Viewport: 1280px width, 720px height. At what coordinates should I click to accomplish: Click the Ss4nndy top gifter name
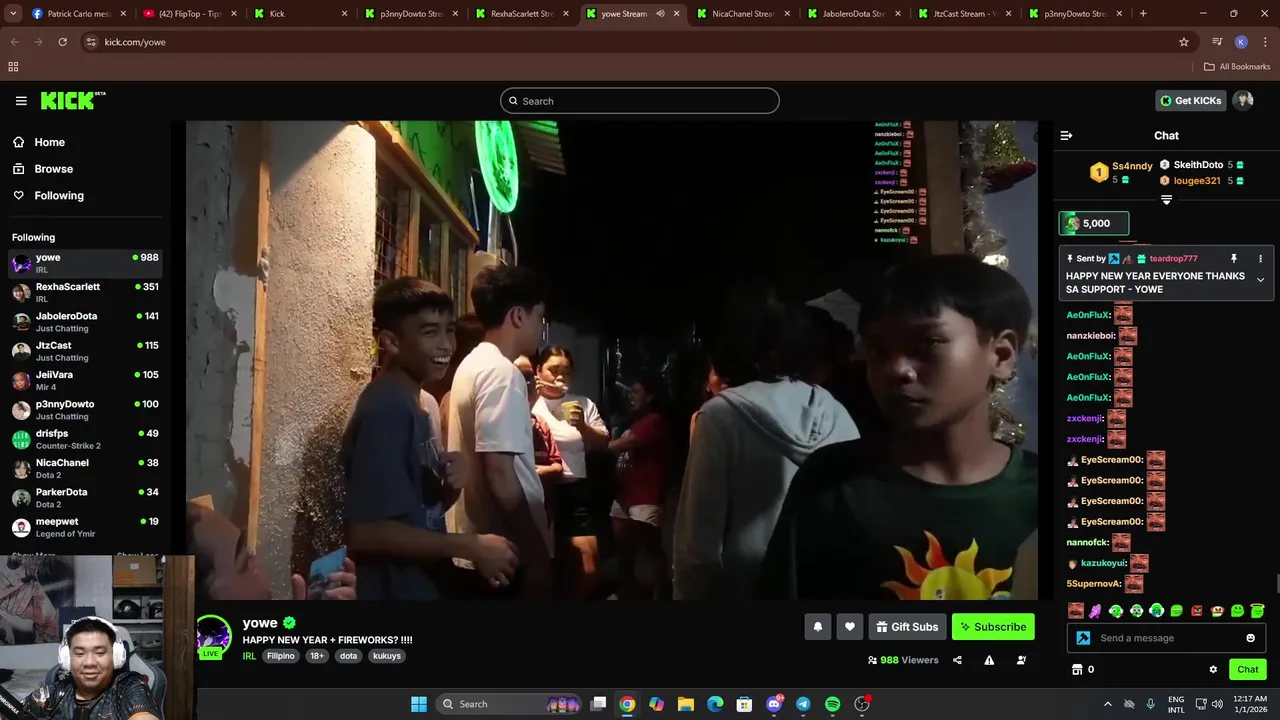point(1132,166)
